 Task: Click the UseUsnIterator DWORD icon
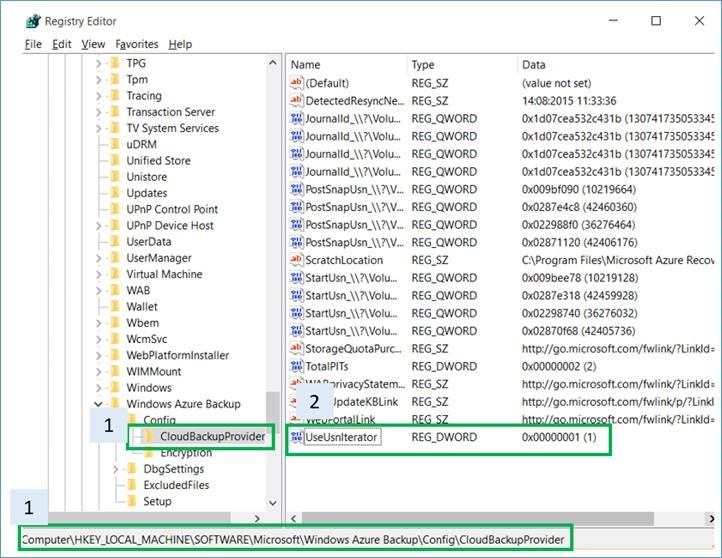pyautogui.click(x=296, y=437)
